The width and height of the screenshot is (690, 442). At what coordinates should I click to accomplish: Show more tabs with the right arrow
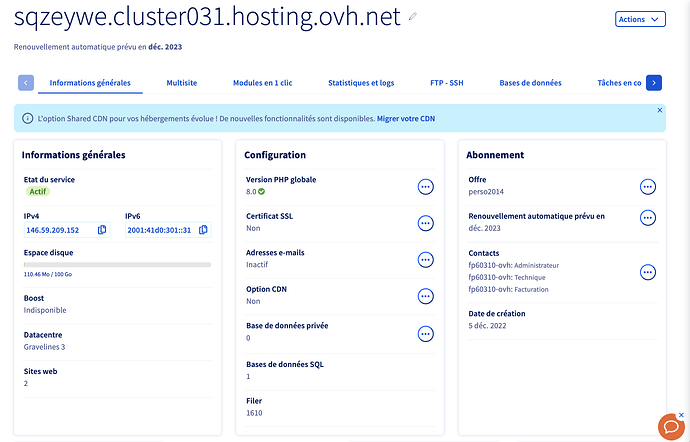point(654,83)
